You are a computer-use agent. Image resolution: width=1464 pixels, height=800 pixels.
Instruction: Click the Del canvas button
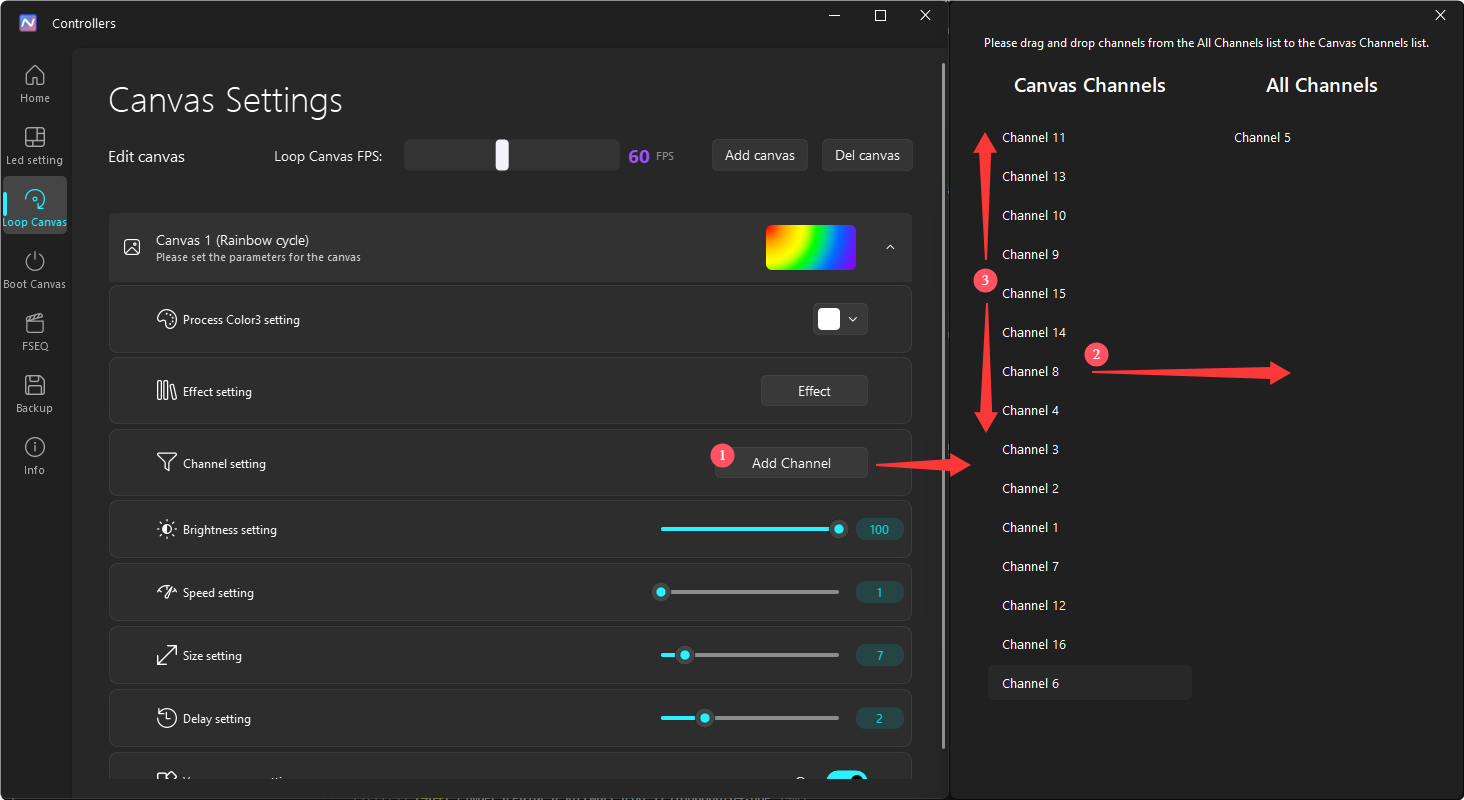coord(867,155)
